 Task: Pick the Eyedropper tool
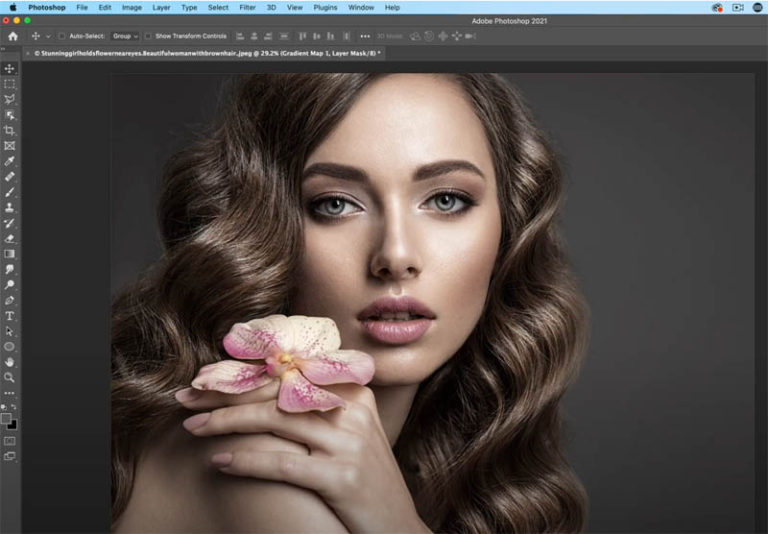tap(10, 161)
